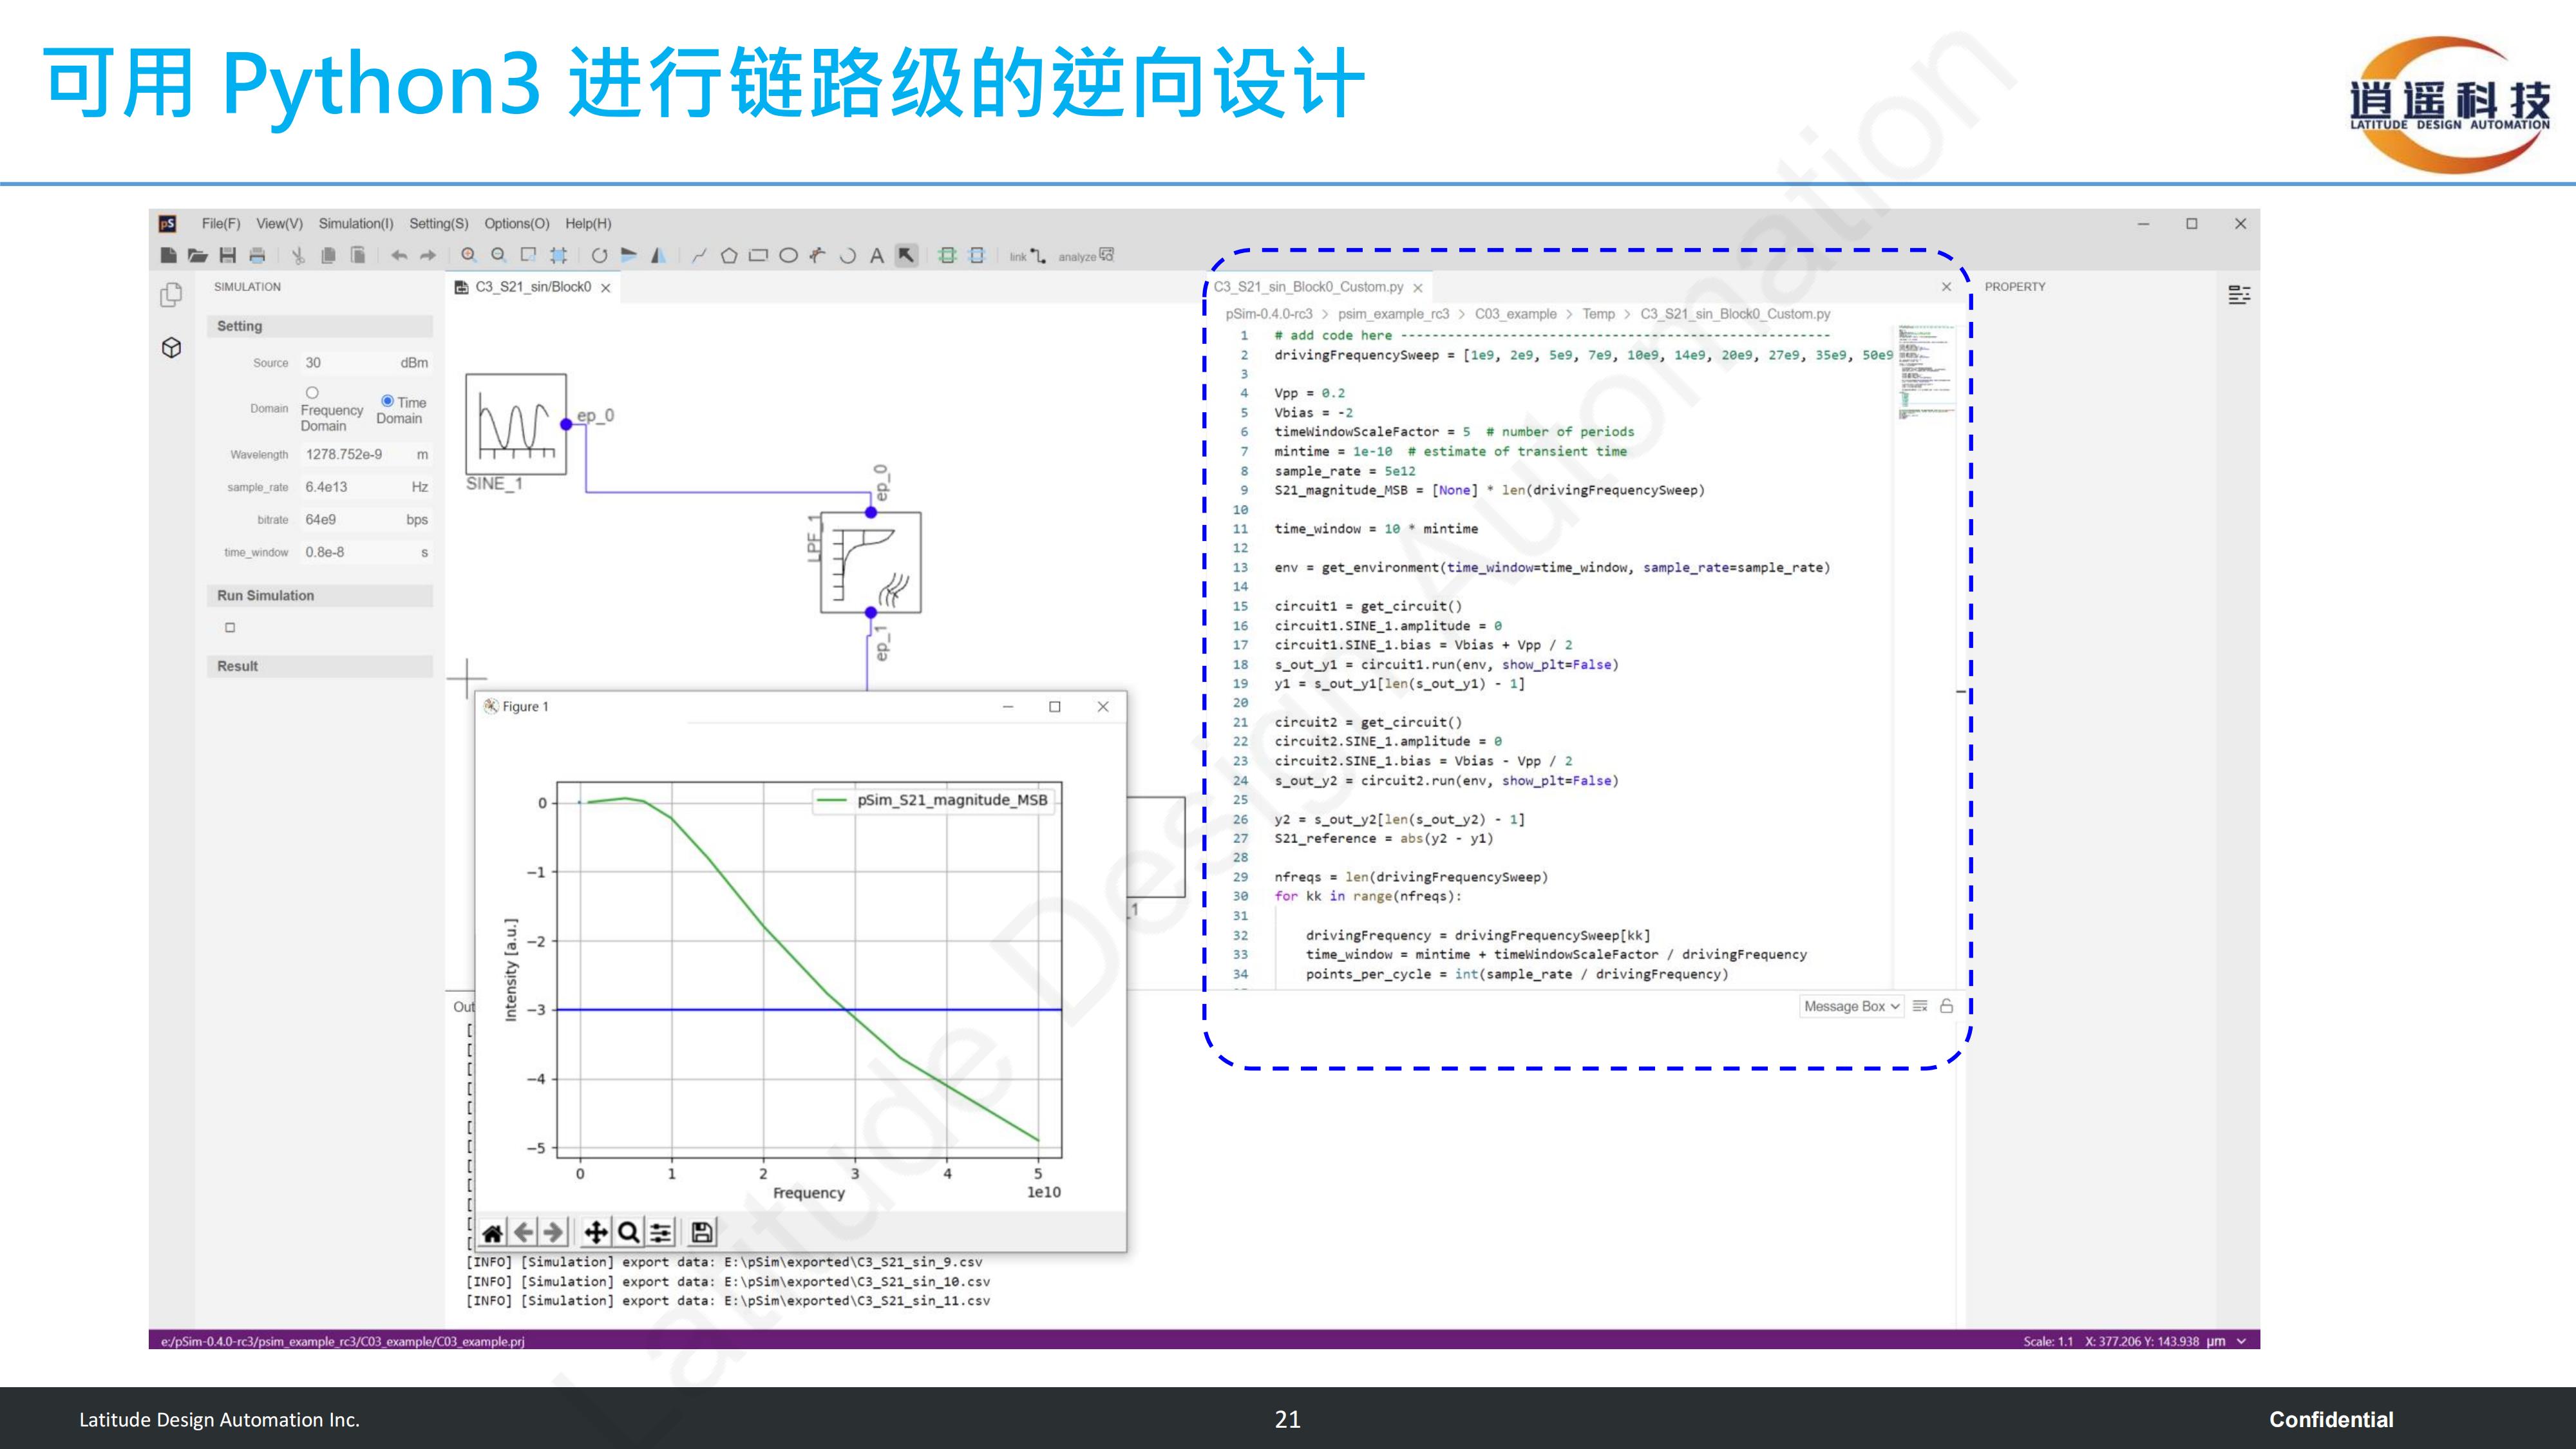Screen dimensions: 2576x1449
Task: Check the Run Simulation checkbox
Action: coord(230,628)
